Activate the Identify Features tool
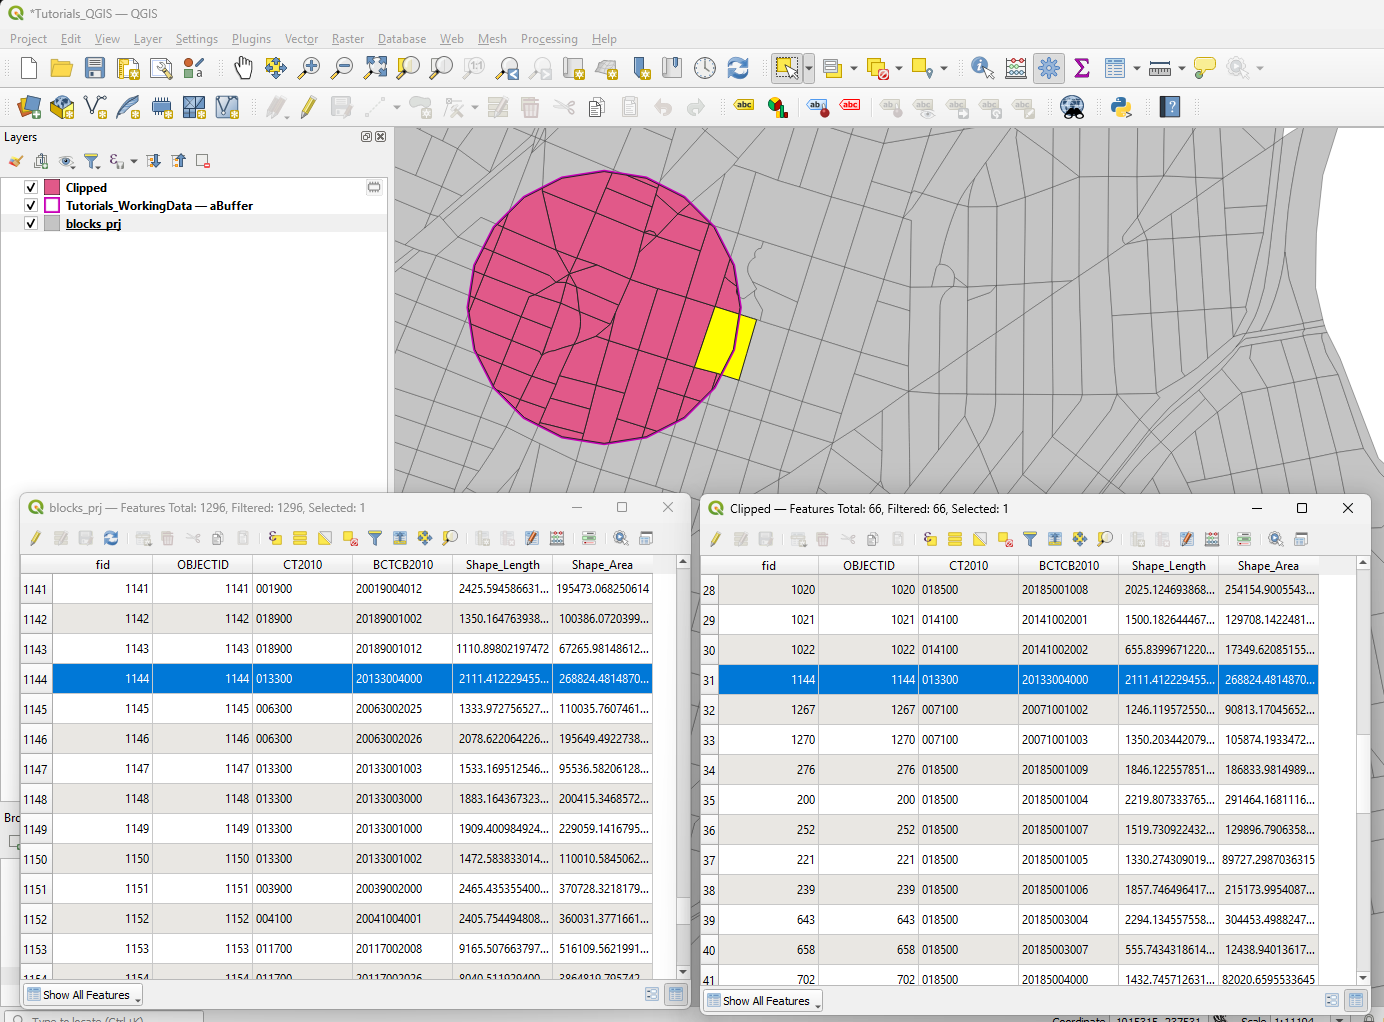Image resolution: width=1384 pixels, height=1022 pixels. (x=982, y=68)
